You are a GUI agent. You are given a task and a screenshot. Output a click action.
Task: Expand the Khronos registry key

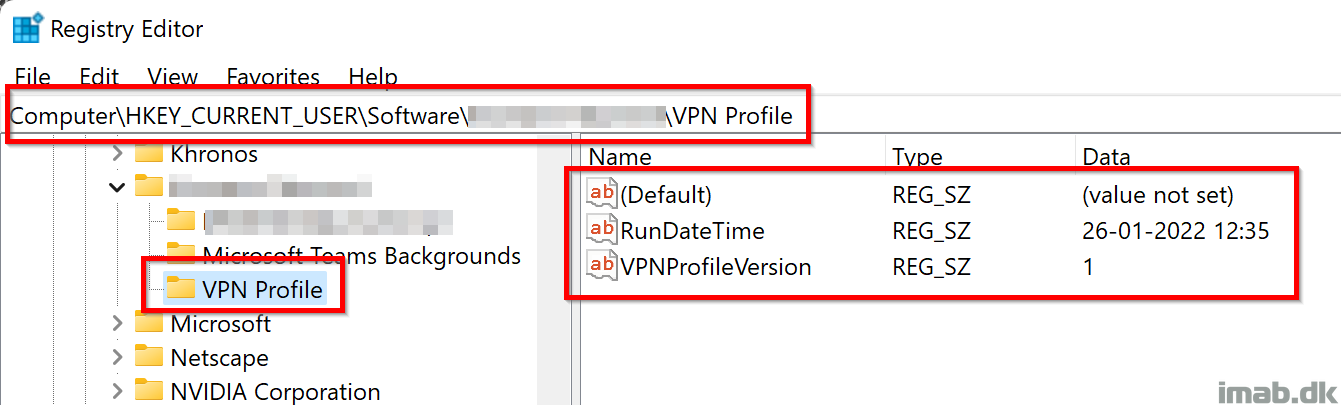pyautogui.click(x=117, y=154)
